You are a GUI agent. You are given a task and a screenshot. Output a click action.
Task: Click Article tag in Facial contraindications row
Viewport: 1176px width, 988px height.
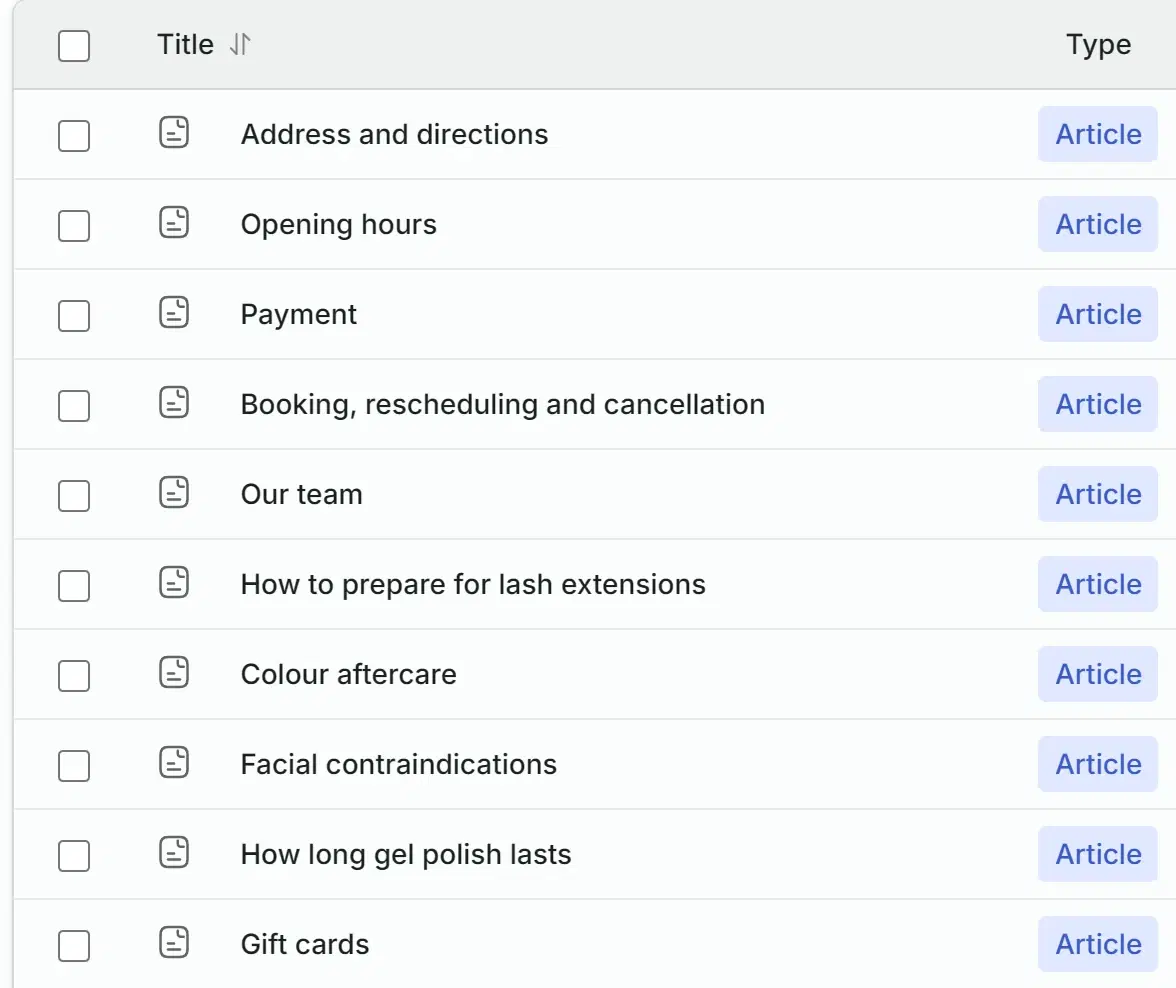click(x=1098, y=764)
